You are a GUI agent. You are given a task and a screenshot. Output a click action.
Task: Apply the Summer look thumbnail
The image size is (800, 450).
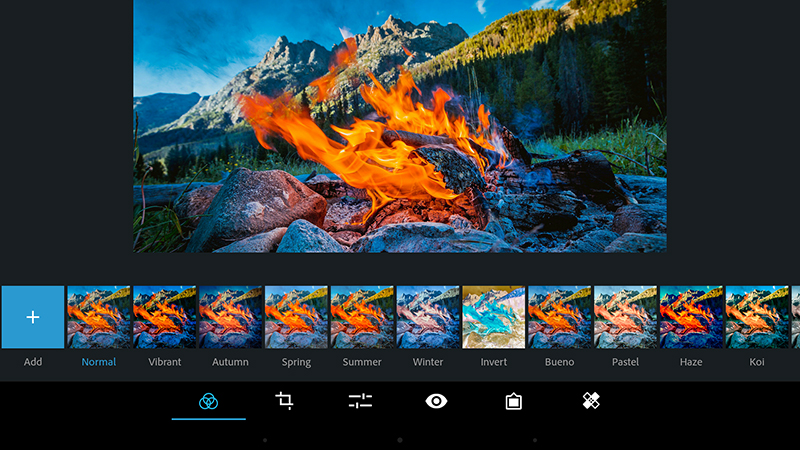362,317
